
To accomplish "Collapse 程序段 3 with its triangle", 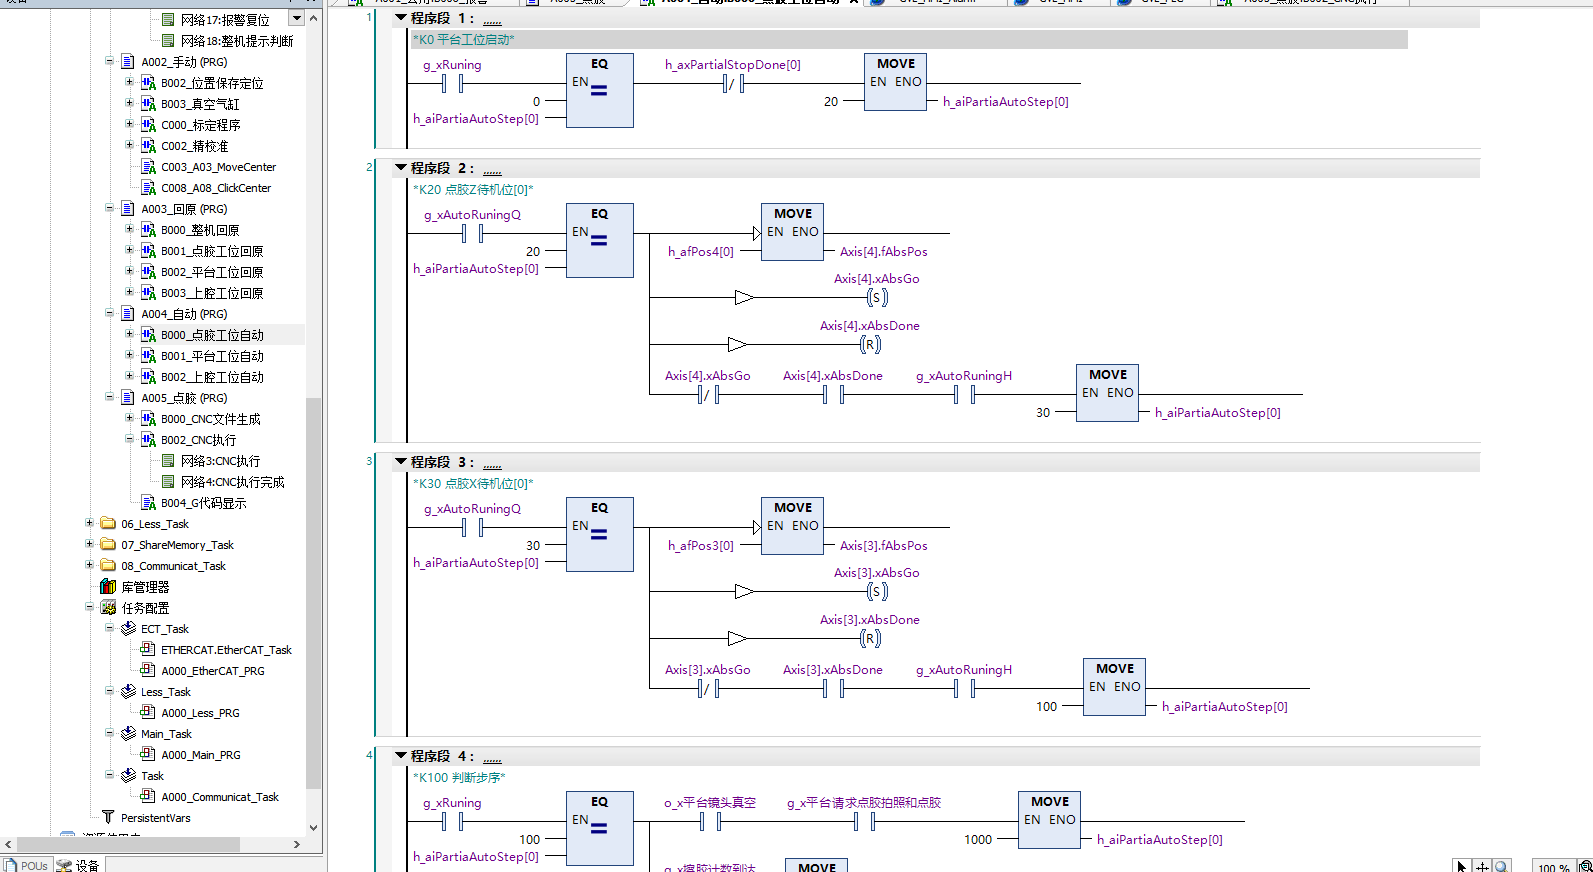I will [401, 462].
